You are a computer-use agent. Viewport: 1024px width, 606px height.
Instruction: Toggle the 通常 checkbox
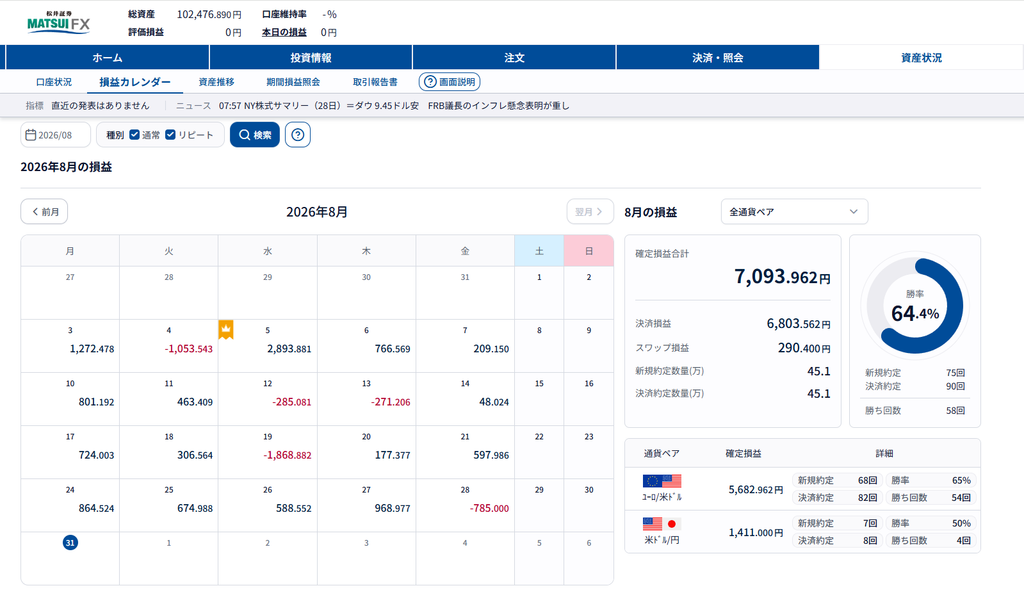[x=135, y=135]
